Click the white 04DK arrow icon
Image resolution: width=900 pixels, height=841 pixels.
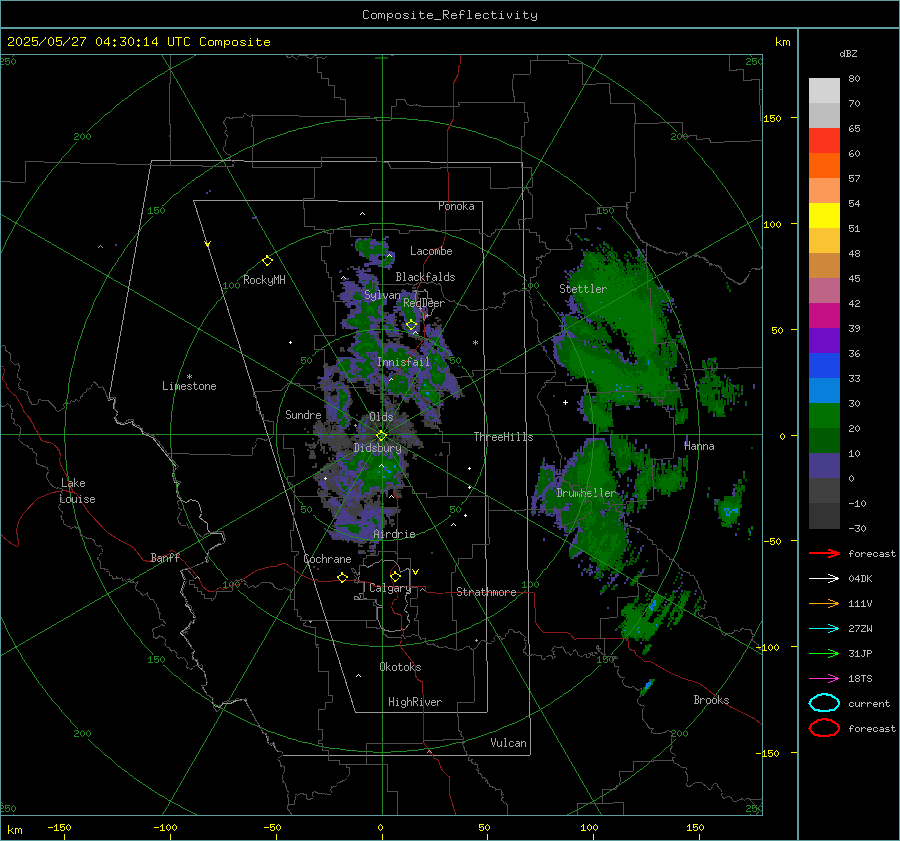point(824,579)
